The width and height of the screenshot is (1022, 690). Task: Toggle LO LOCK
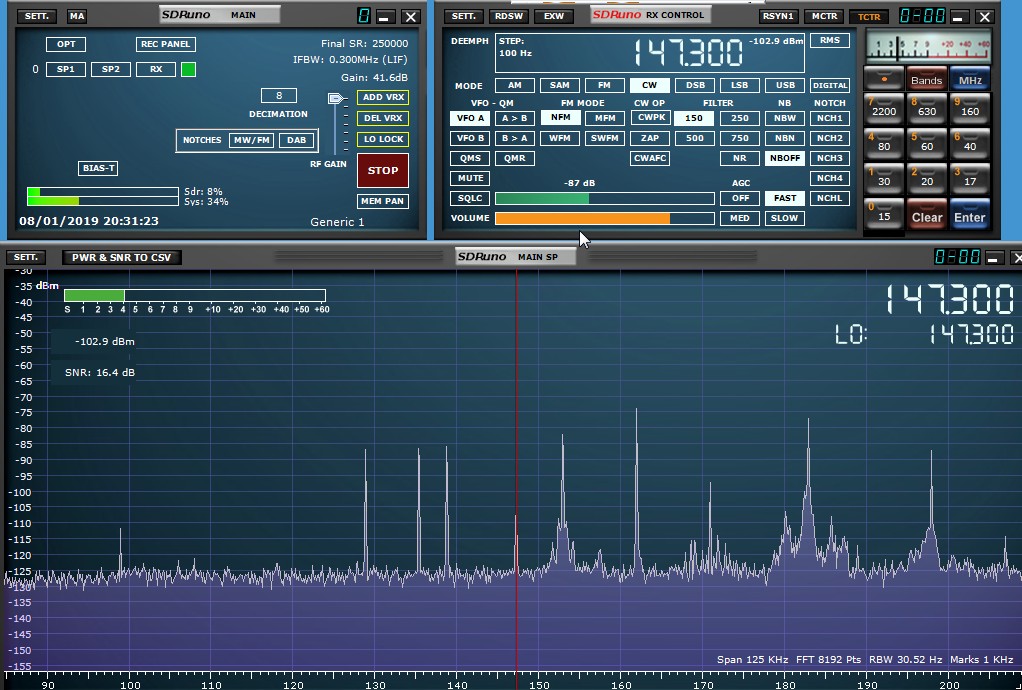[383, 139]
